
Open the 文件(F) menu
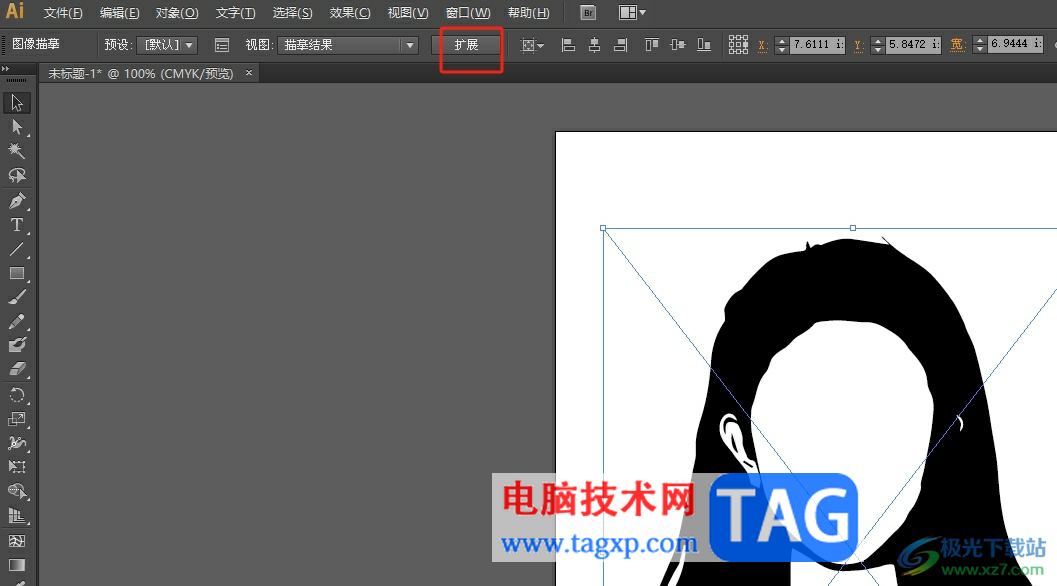tap(63, 13)
